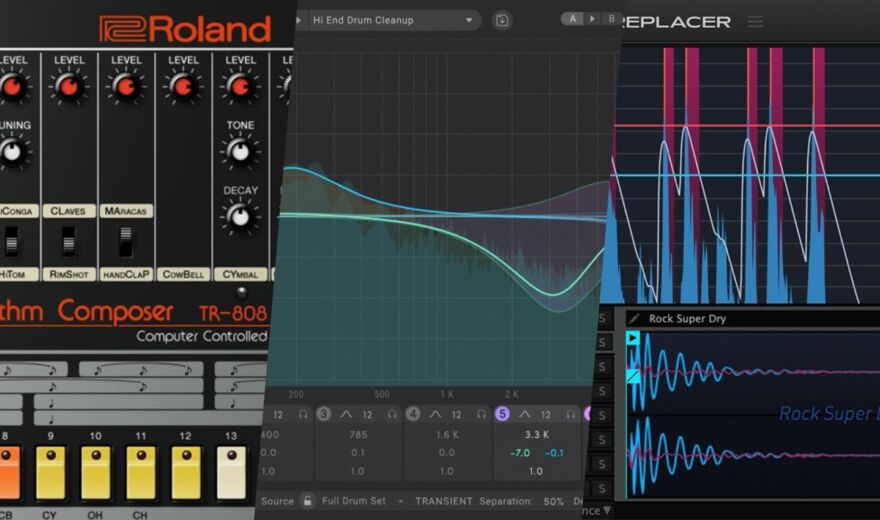
Task: Click the cyan threshold line in Replacer
Action: (x=746, y=176)
